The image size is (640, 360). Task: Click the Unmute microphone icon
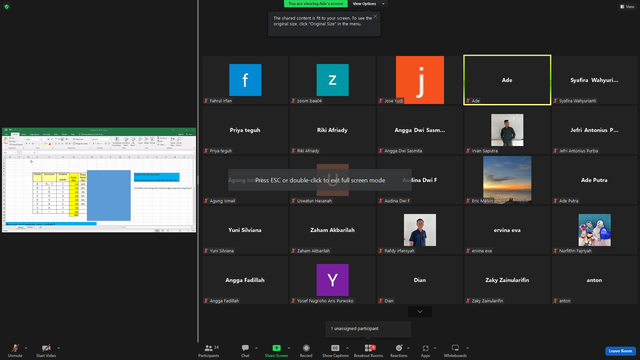(x=15, y=348)
